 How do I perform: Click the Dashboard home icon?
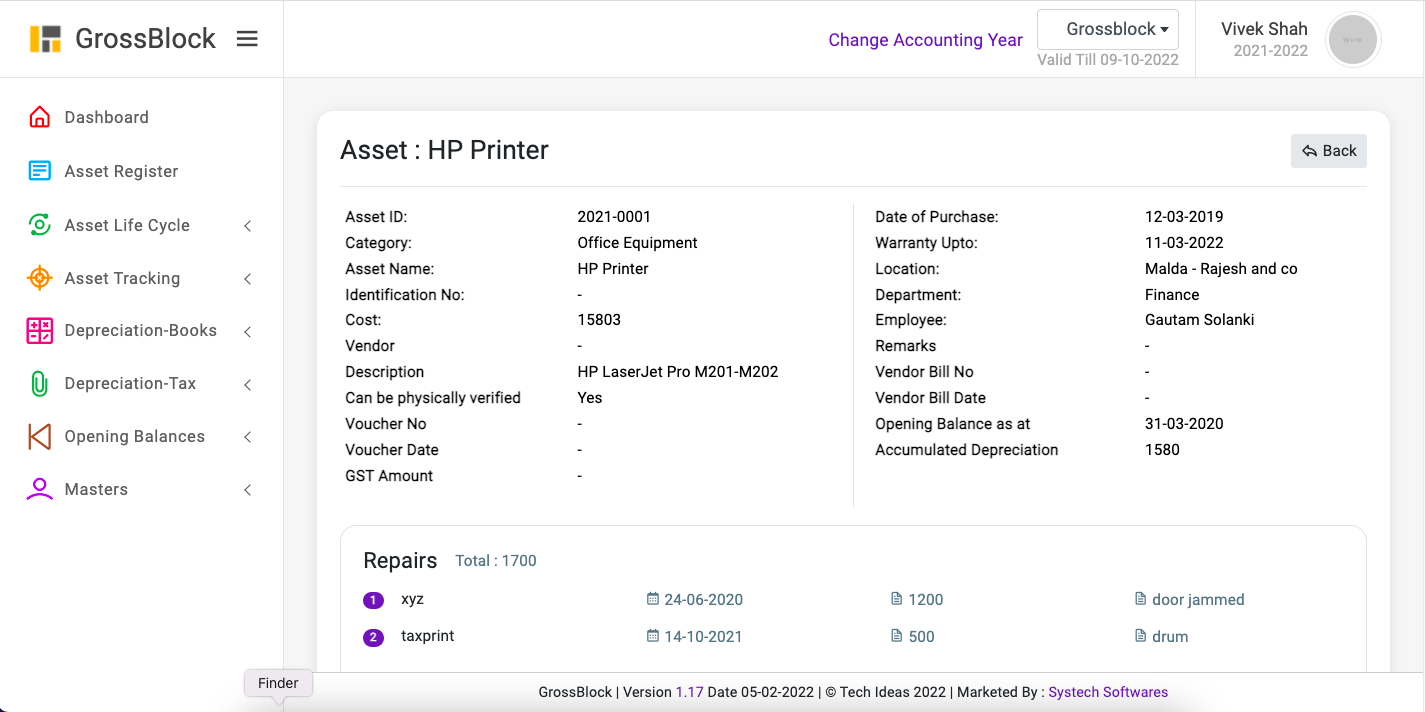[x=39, y=117]
